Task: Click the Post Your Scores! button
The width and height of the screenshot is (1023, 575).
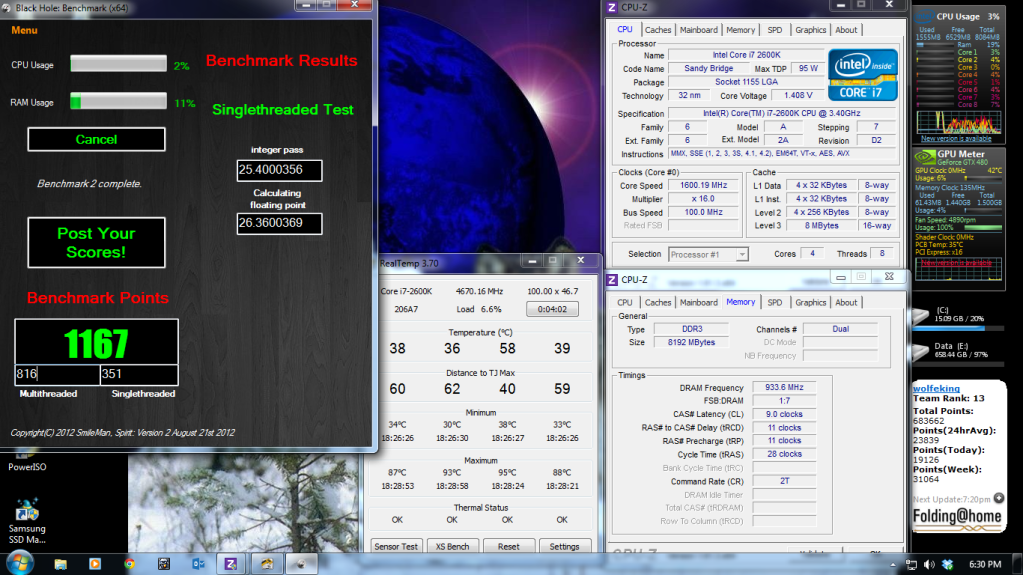Action: 96,243
